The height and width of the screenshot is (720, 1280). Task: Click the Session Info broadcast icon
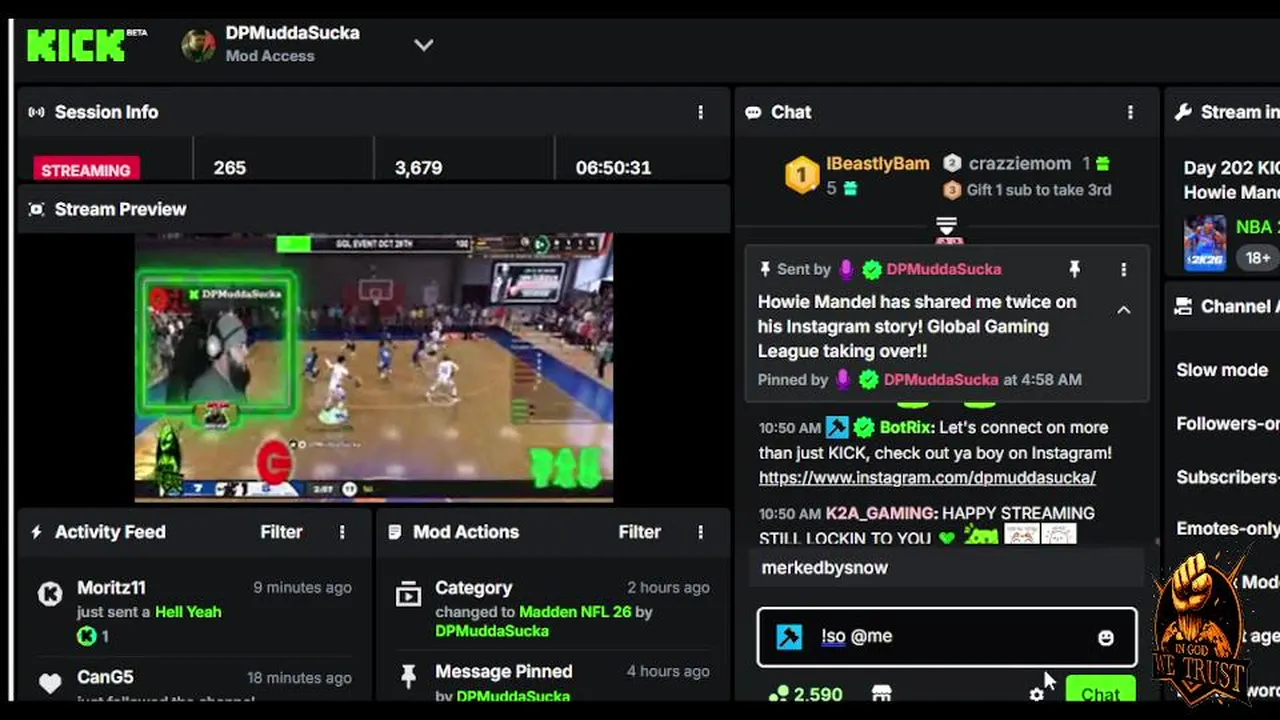click(x=37, y=112)
